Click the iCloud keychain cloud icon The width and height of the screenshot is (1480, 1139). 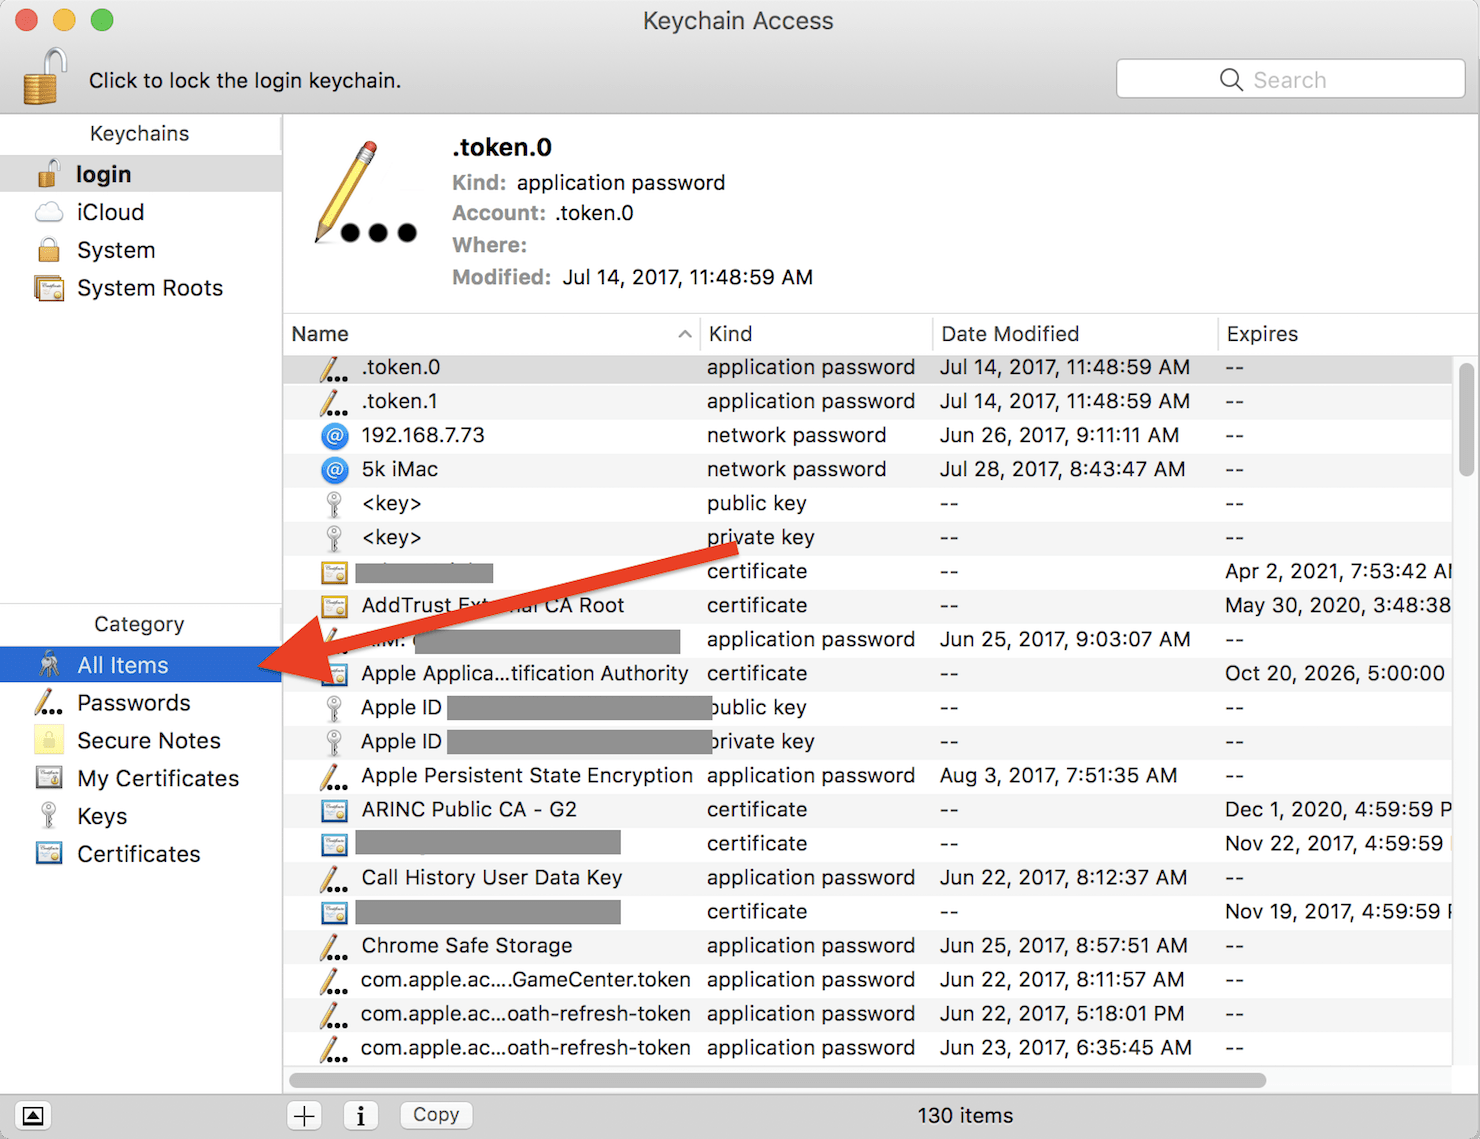pos(48,211)
